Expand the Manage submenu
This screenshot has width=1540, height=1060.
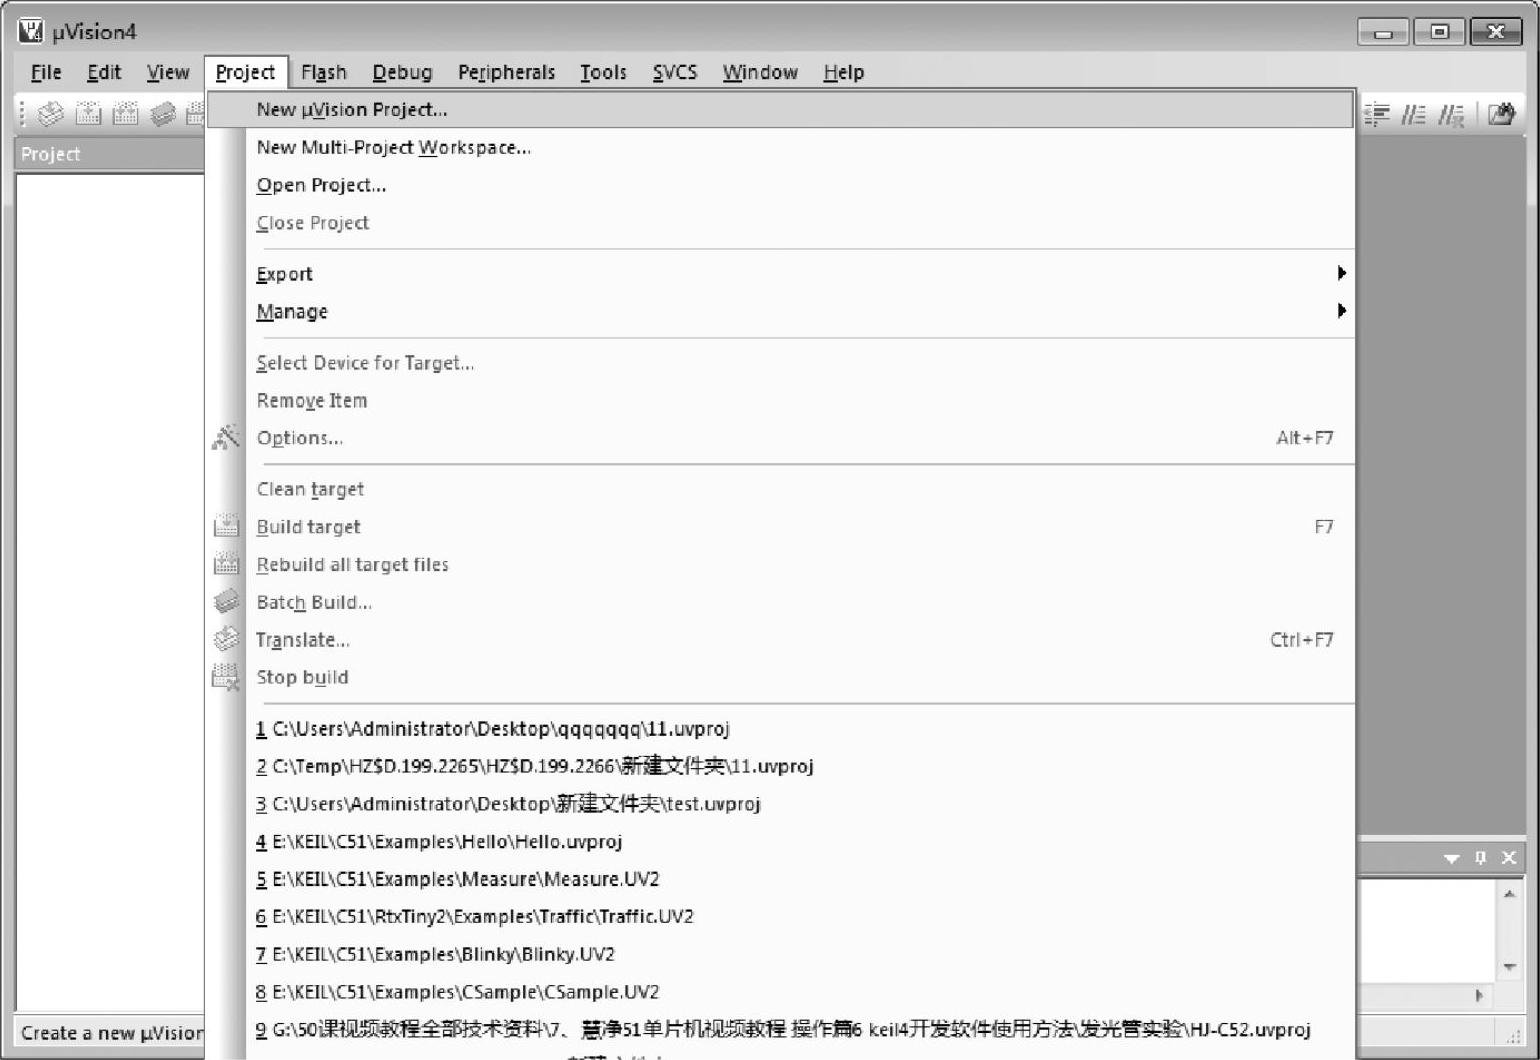click(x=799, y=311)
